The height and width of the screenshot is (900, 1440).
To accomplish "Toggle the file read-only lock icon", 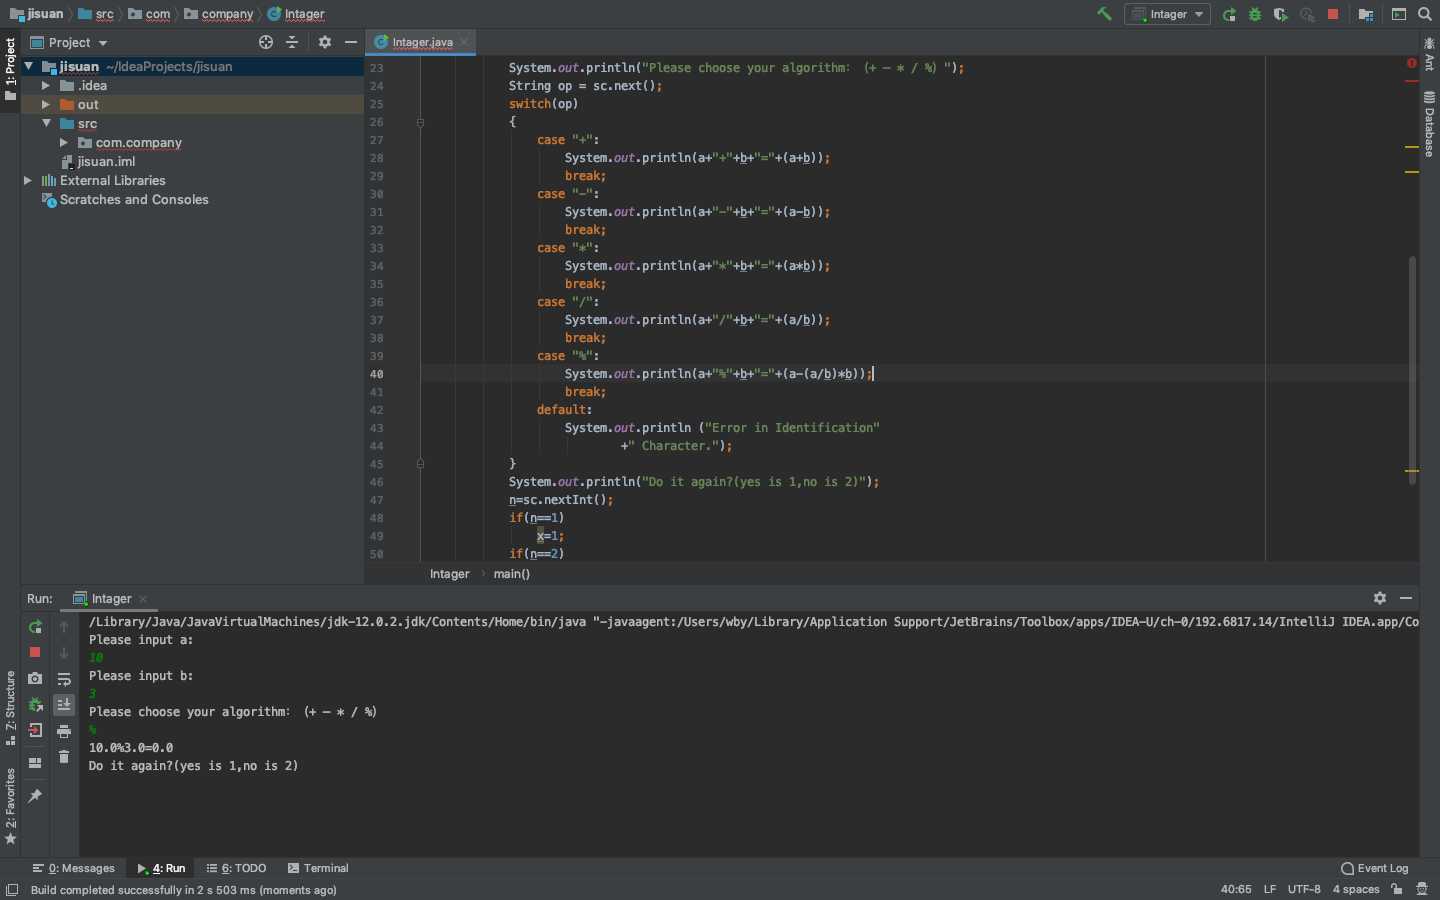I will (x=1397, y=889).
